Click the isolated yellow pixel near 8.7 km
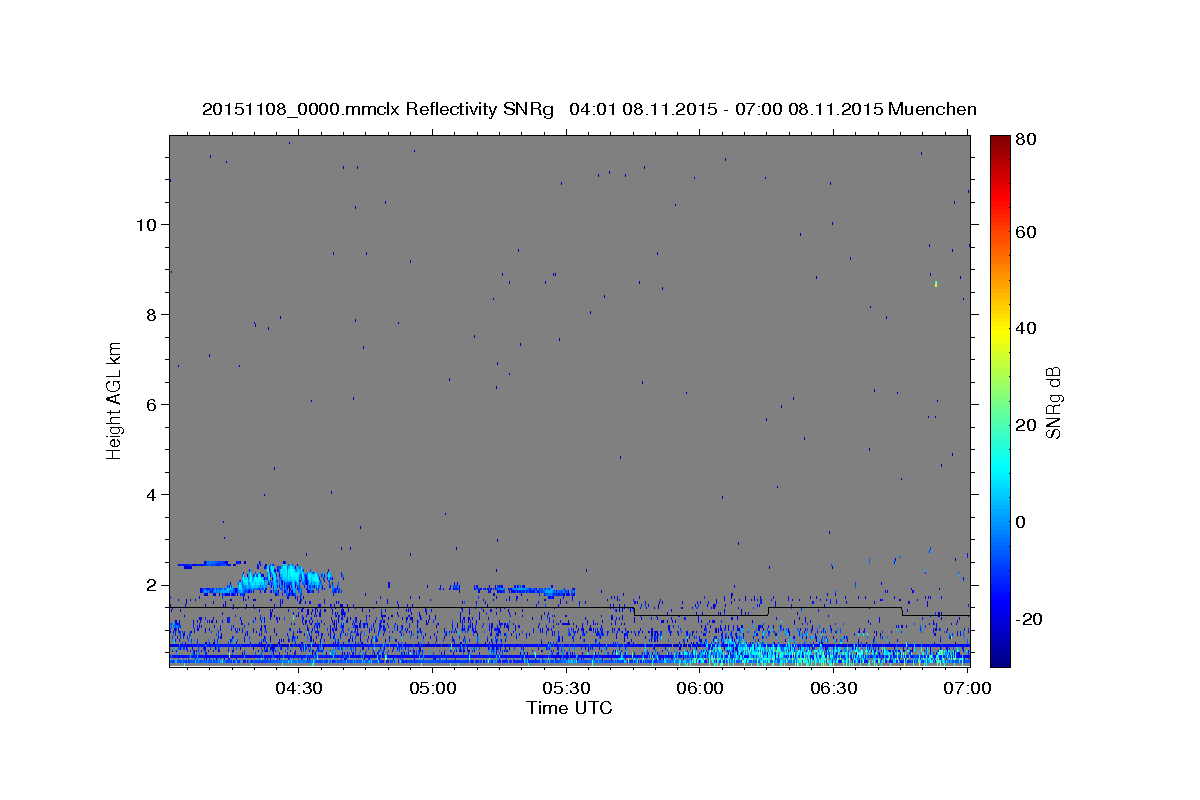Viewport: 1200px width, 800px height. [935, 284]
